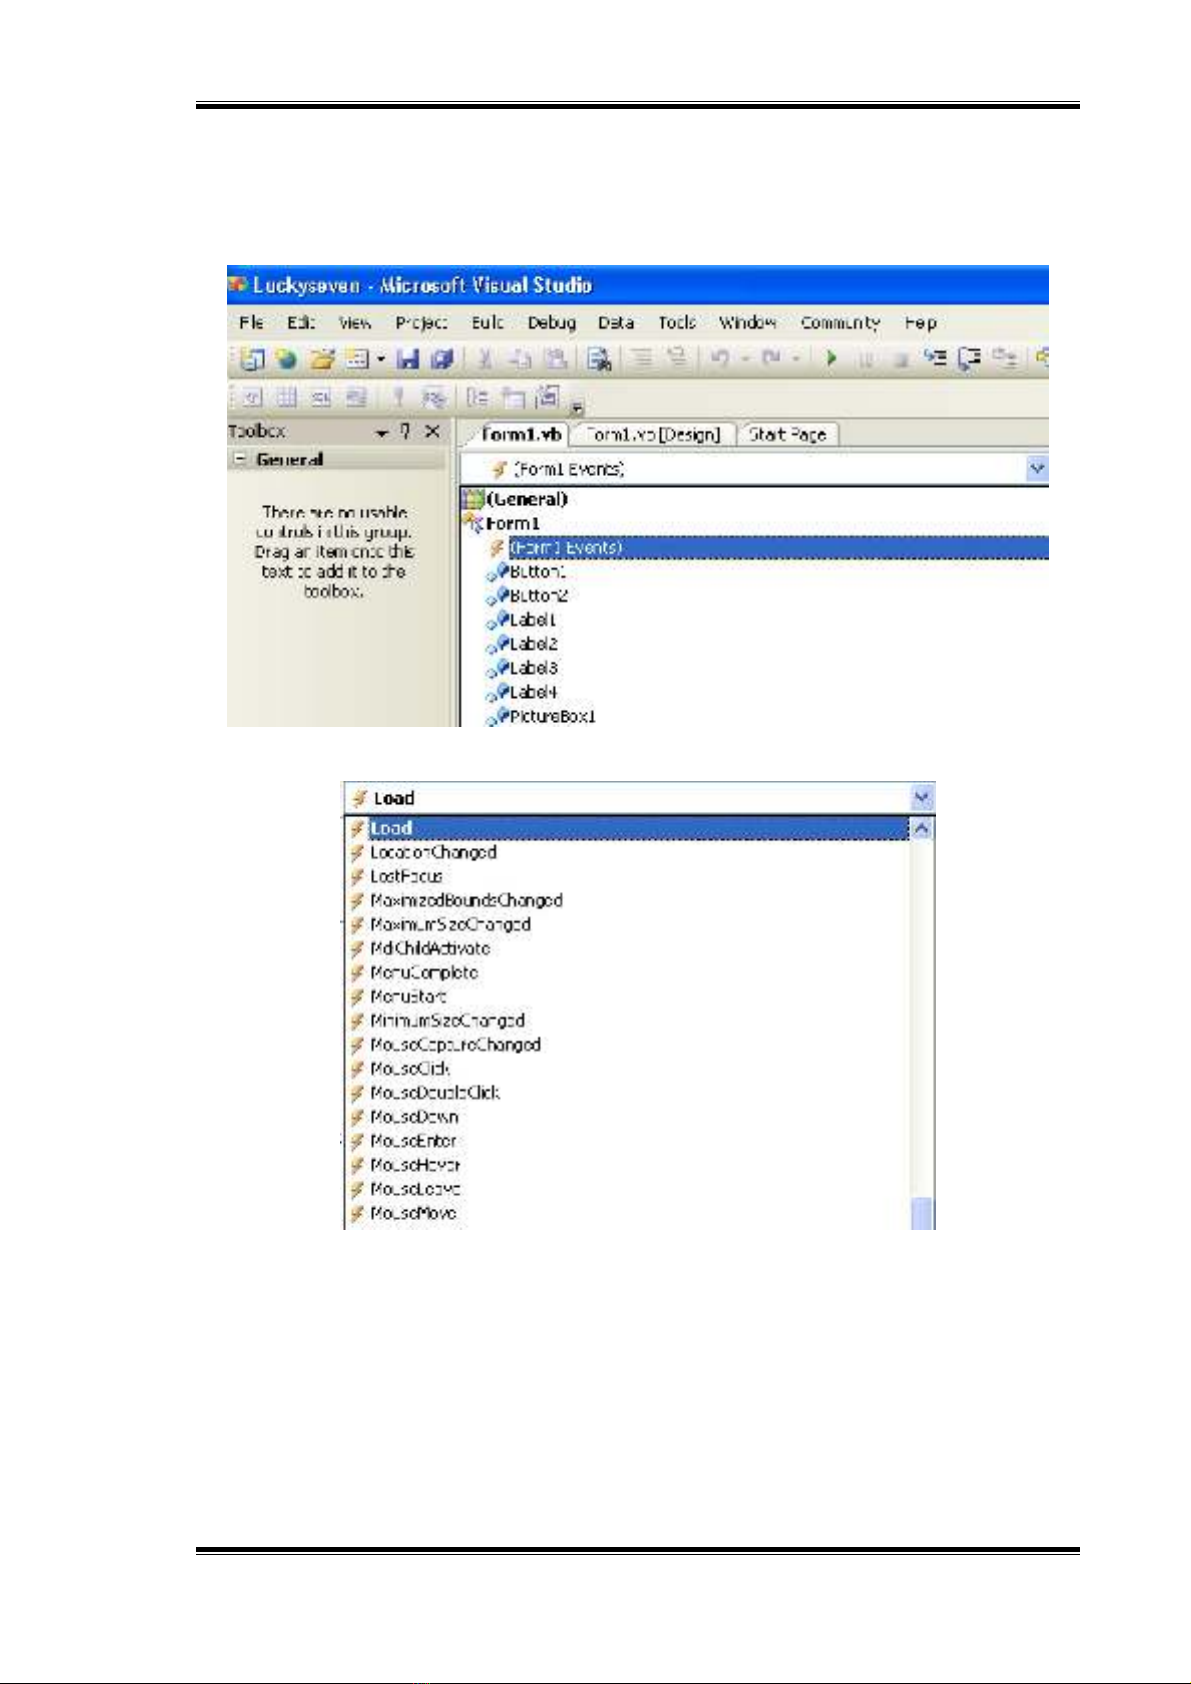The image size is (1191, 1684).
Task: Open the Form1 Events class dropdown
Action: tap(1037, 469)
